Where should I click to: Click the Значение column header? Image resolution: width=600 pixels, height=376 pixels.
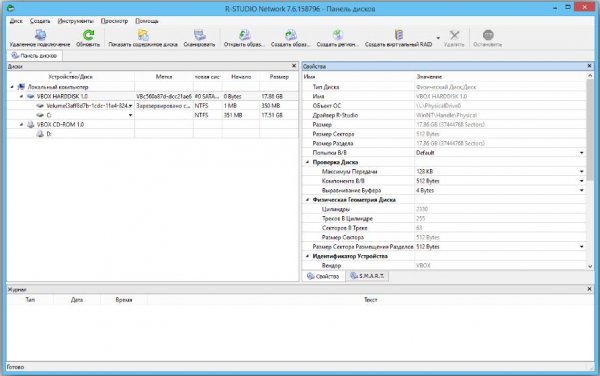(x=501, y=77)
